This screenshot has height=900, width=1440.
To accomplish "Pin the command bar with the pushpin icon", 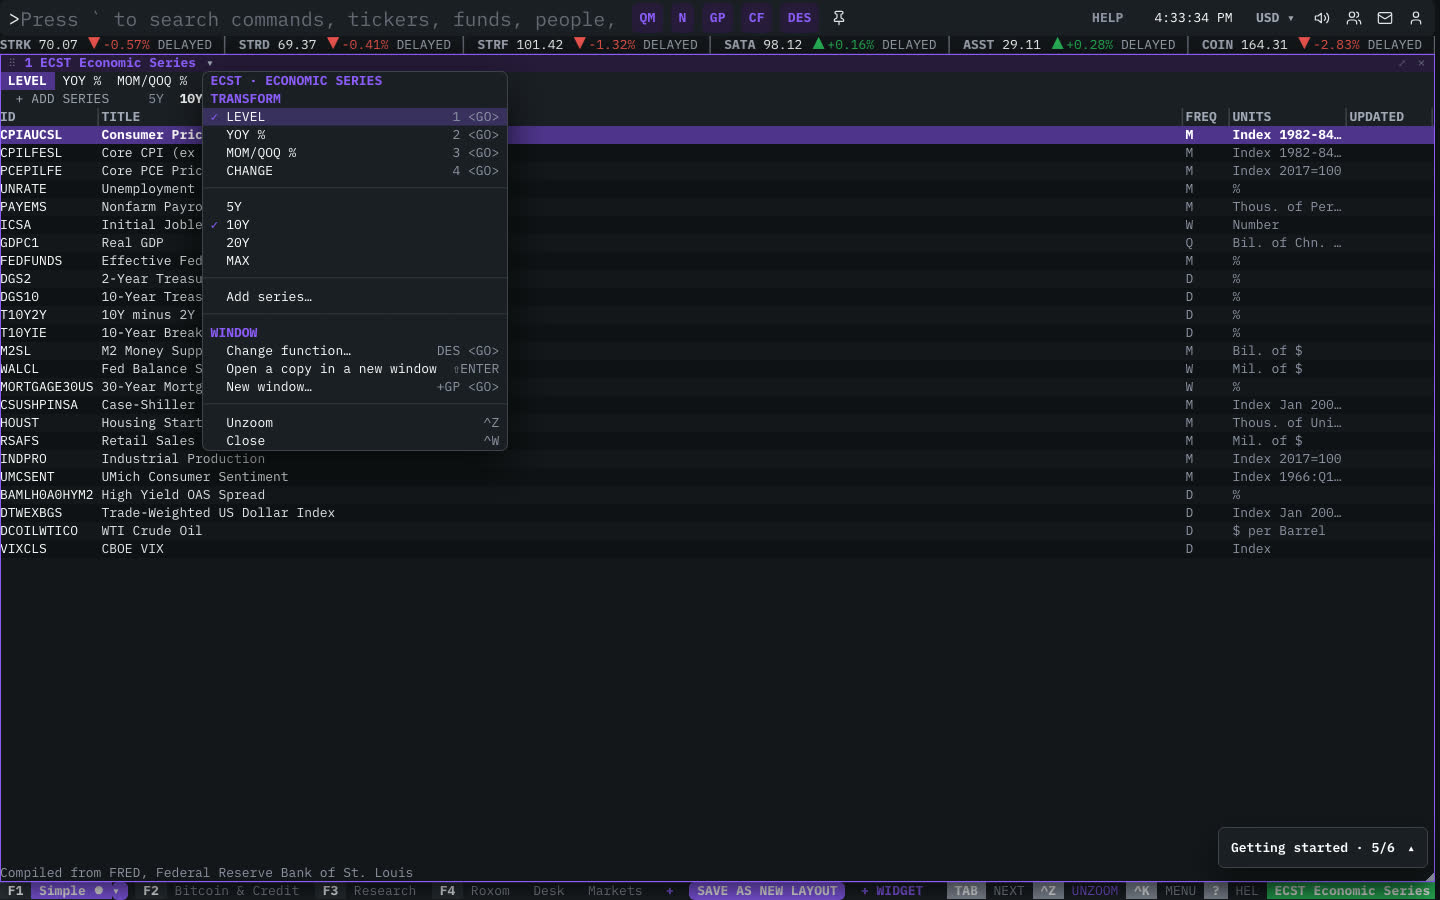I will (x=839, y=18).
